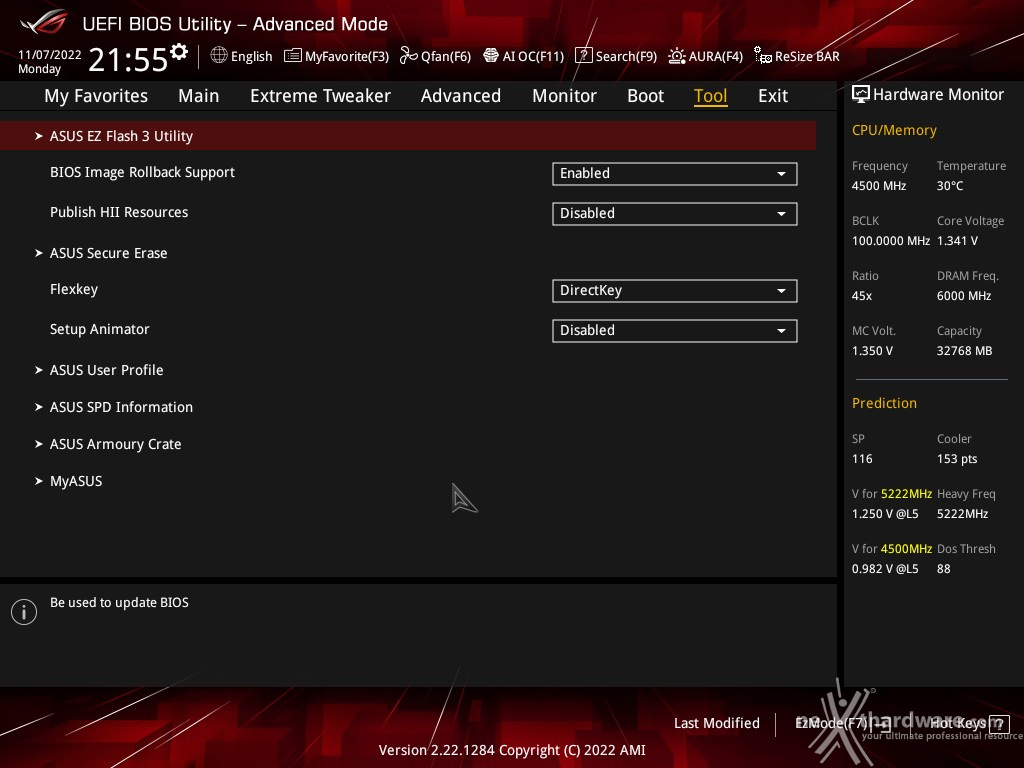Click the 1.350 V MC Volt value
Image resolution: width=1024 pixels, height=768 pixels.
pyautogui.click(x=872, y=351)
